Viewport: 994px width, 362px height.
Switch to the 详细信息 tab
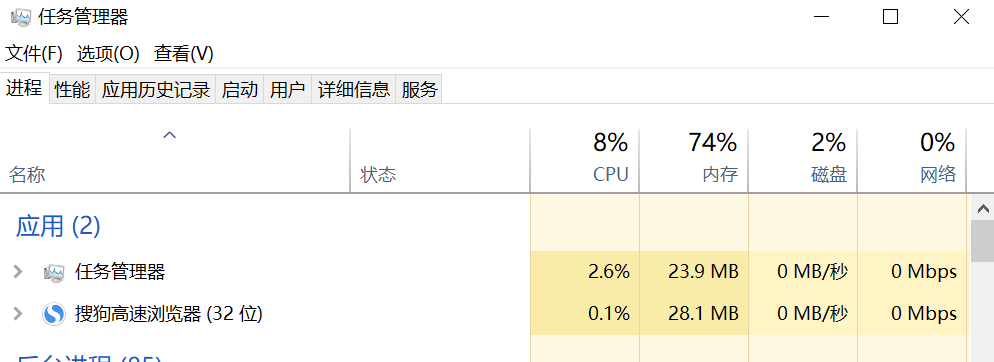click(354, 90)
